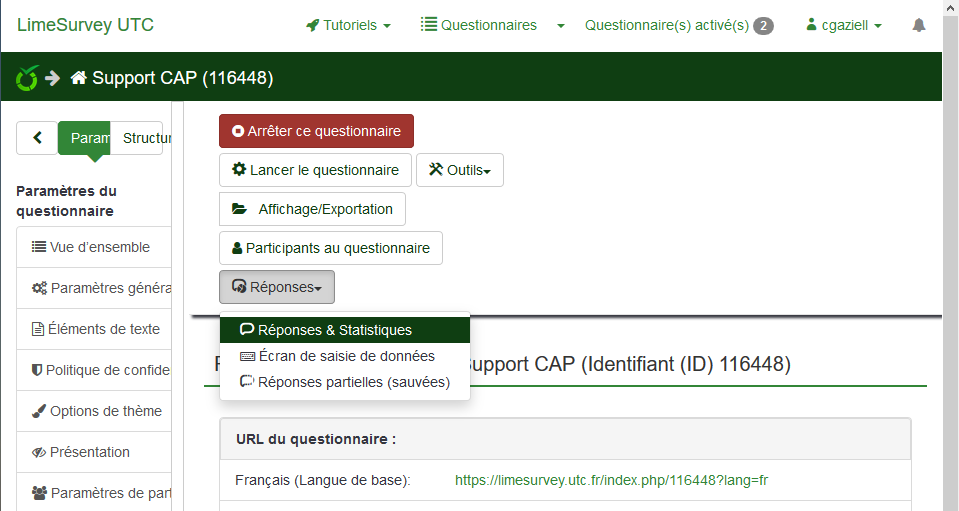Choose Écran de saisie de données
The image size is (959, 511).
344,356
